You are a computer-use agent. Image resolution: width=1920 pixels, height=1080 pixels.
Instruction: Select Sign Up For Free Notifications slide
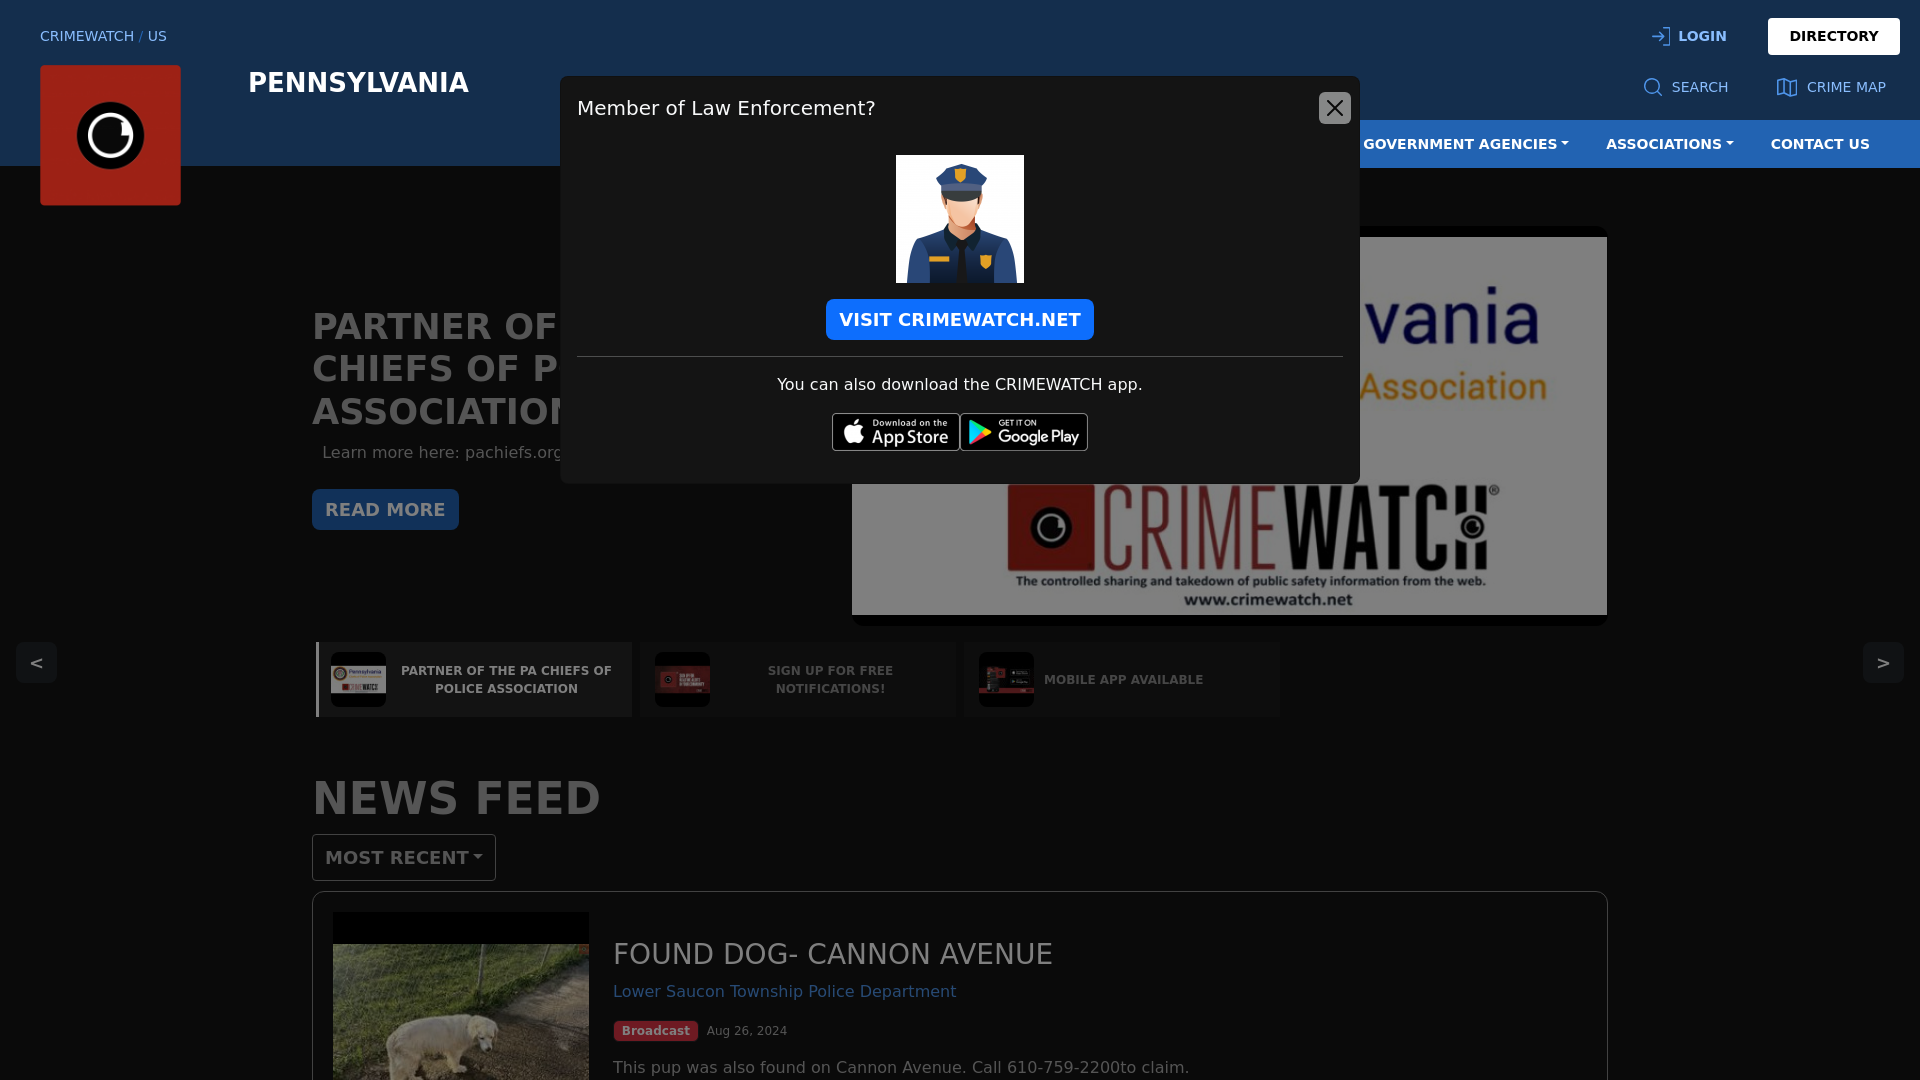(798, 680)
